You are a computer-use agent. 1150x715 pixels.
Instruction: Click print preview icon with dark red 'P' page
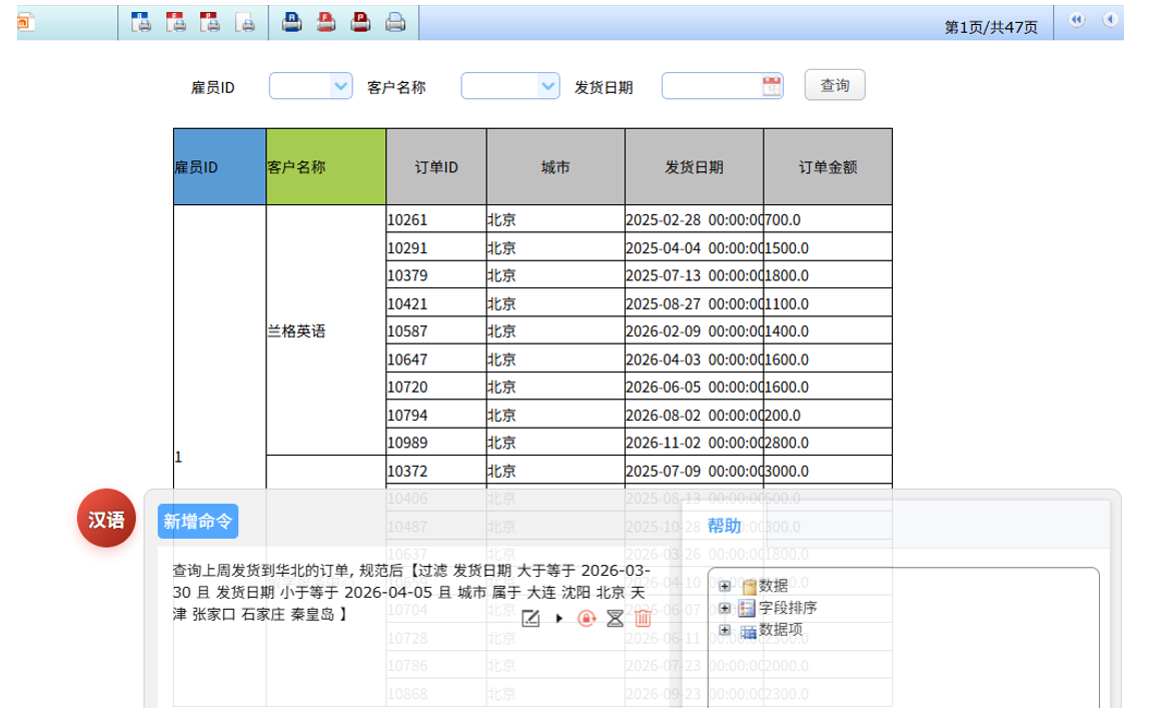click(x=210, y=23)
